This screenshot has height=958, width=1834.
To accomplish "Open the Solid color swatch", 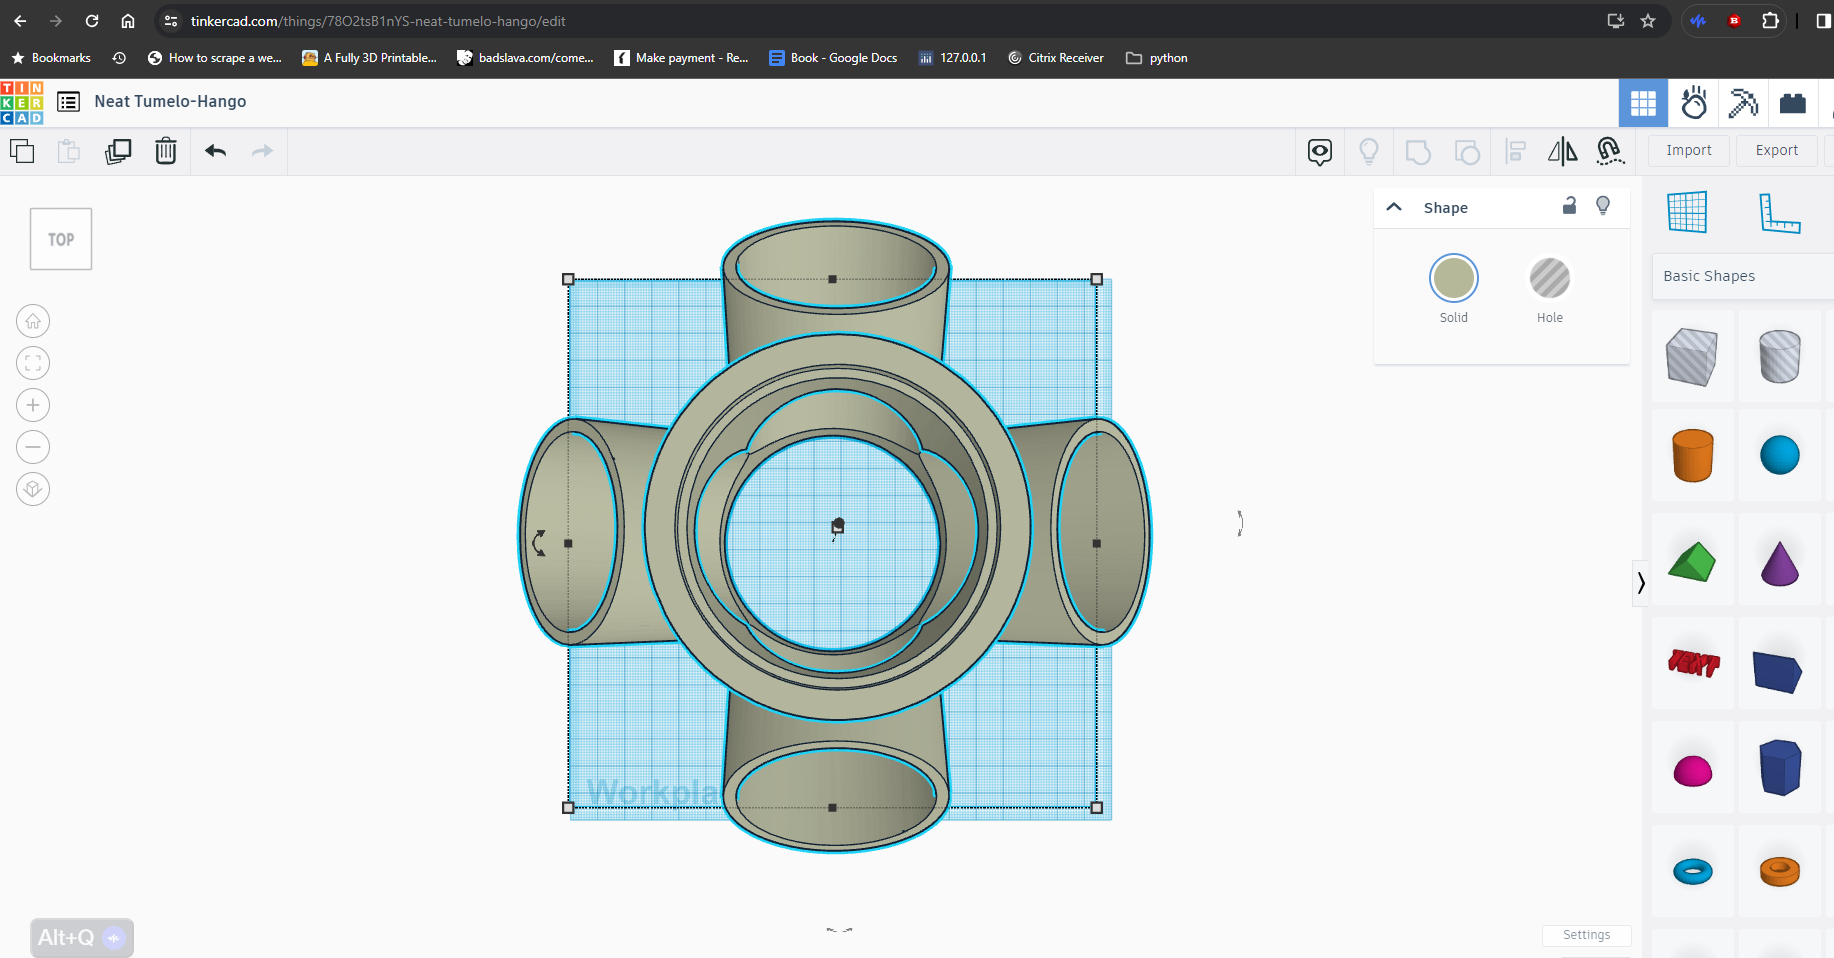I will pyautogui.click(x=1453, y=278).
